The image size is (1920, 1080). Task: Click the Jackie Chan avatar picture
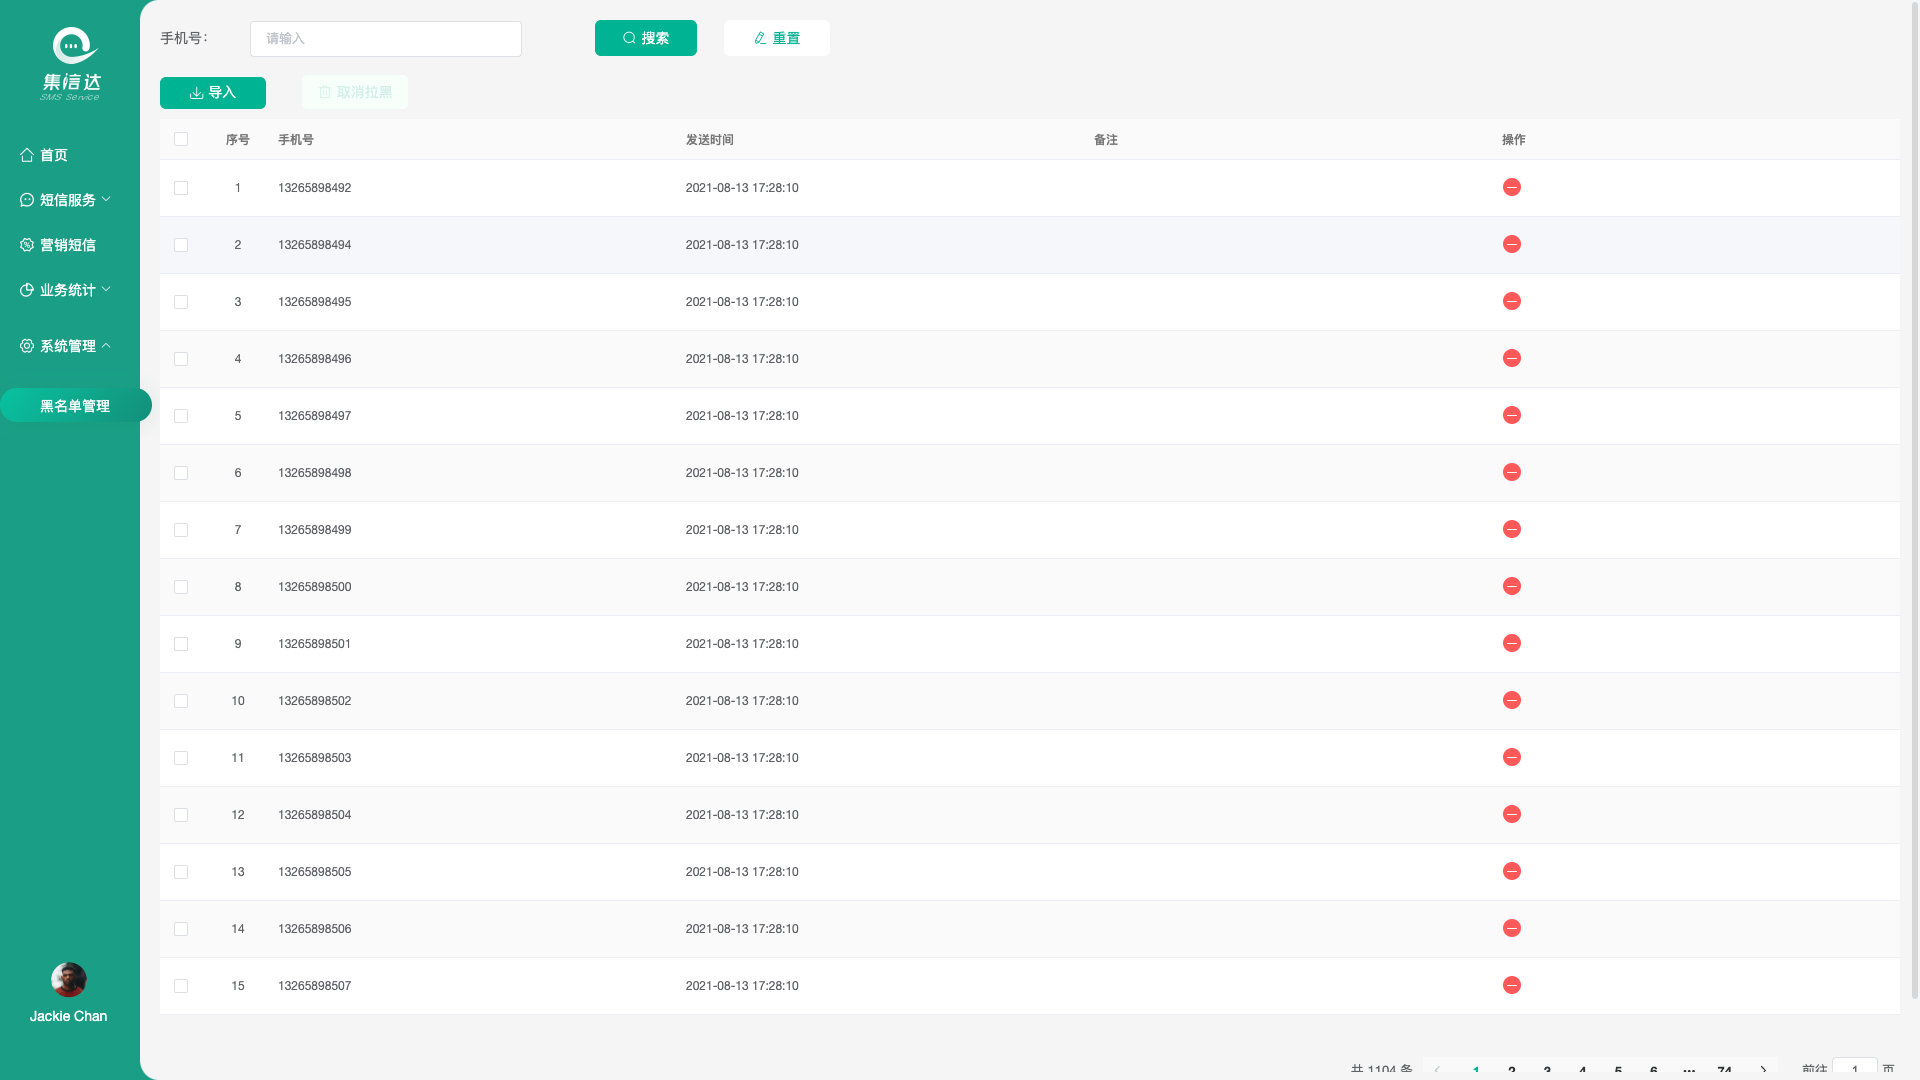pyautogui.click(x=69, y=980)
